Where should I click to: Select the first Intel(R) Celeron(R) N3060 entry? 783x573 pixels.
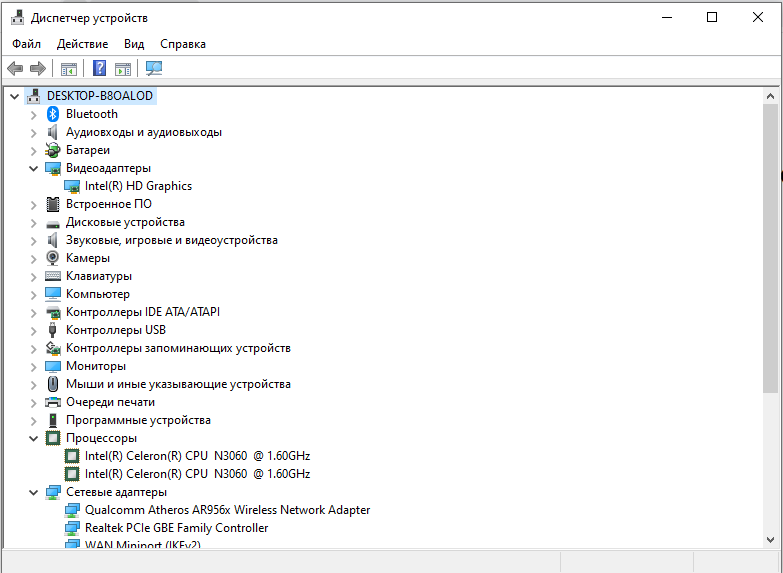(x=197, y=456)
